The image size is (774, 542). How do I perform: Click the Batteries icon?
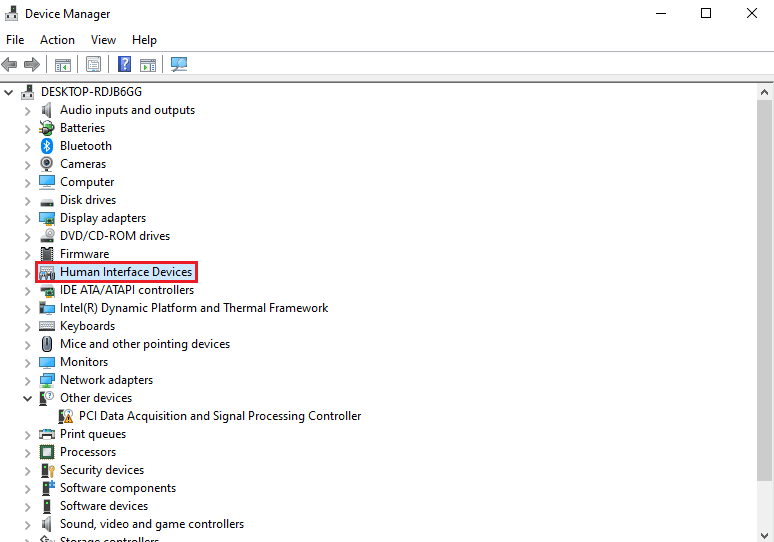coord(46,128)
